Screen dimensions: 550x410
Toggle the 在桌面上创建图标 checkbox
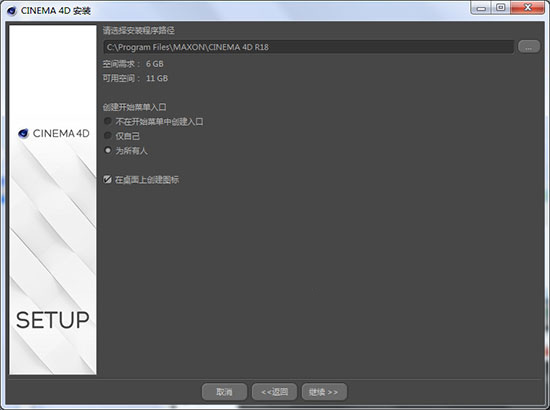point(107,180)
